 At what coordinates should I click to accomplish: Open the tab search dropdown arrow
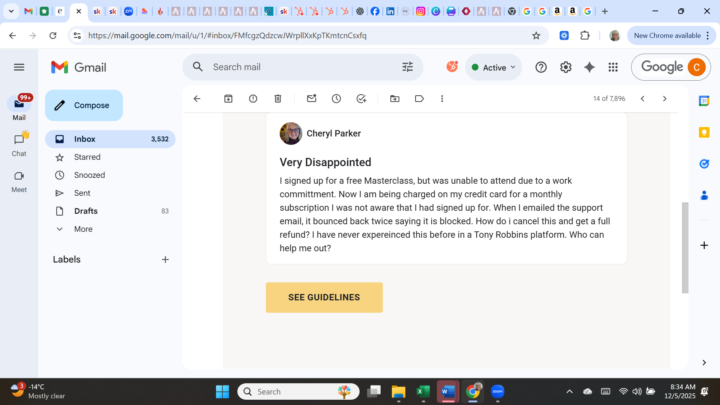pyautogui.click(x=11, y=11)
